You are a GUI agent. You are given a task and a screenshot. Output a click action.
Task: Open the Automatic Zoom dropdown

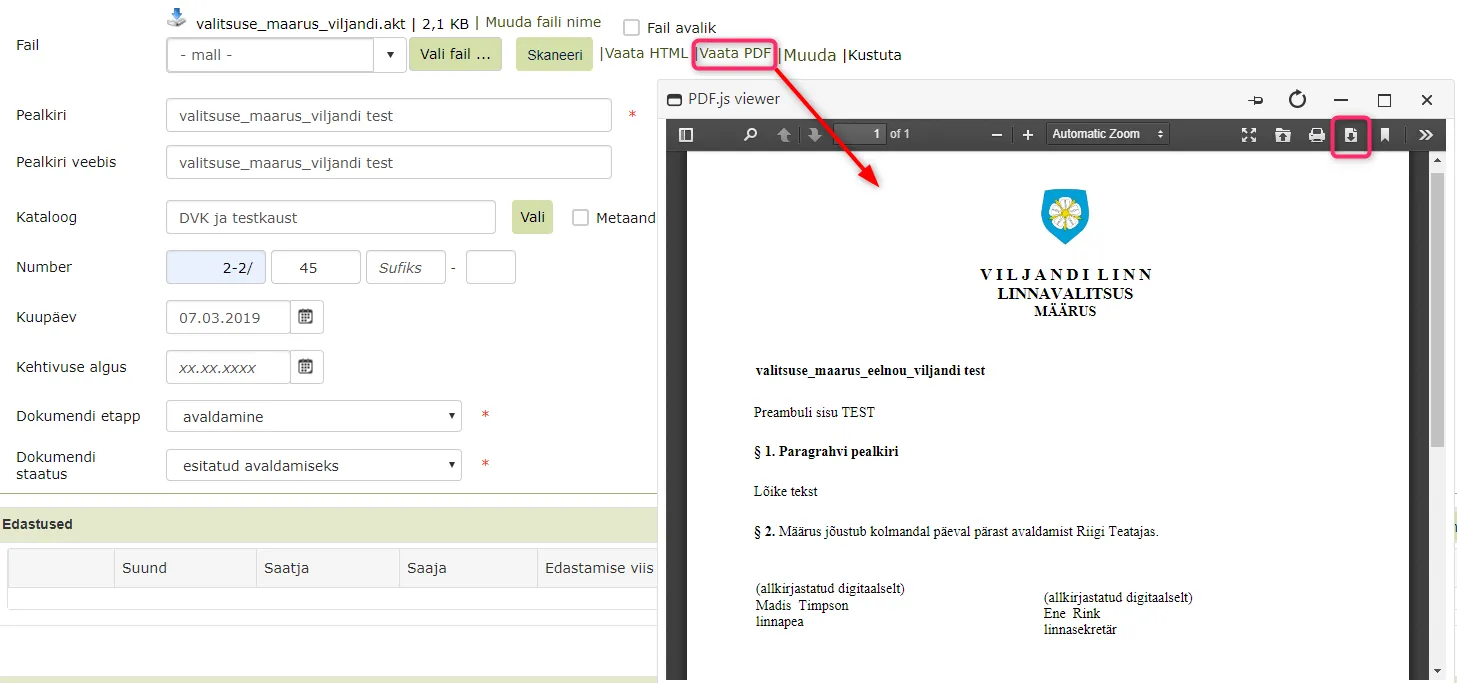click(1107, 134)
